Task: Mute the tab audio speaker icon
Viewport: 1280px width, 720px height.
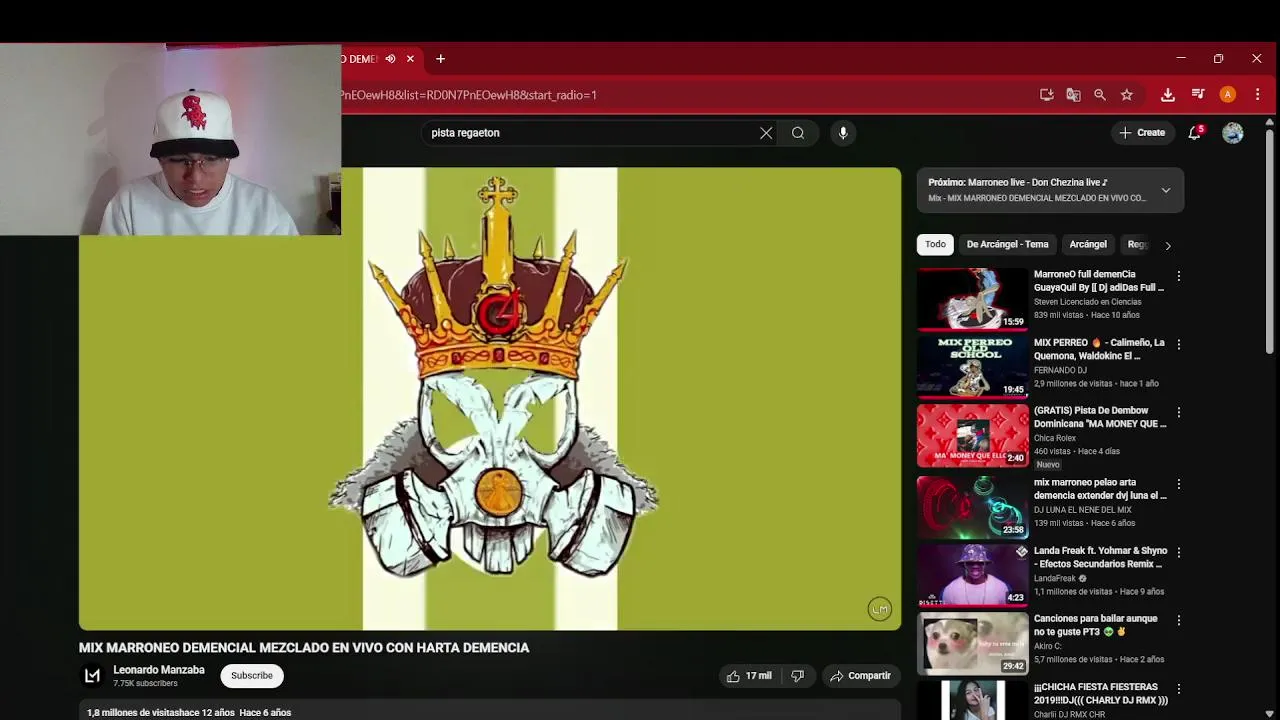Action: point(390,59)
